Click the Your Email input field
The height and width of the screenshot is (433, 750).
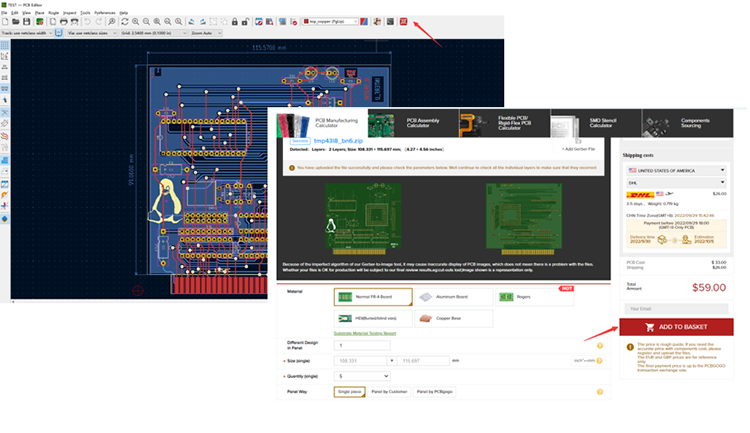pos(676,309)
